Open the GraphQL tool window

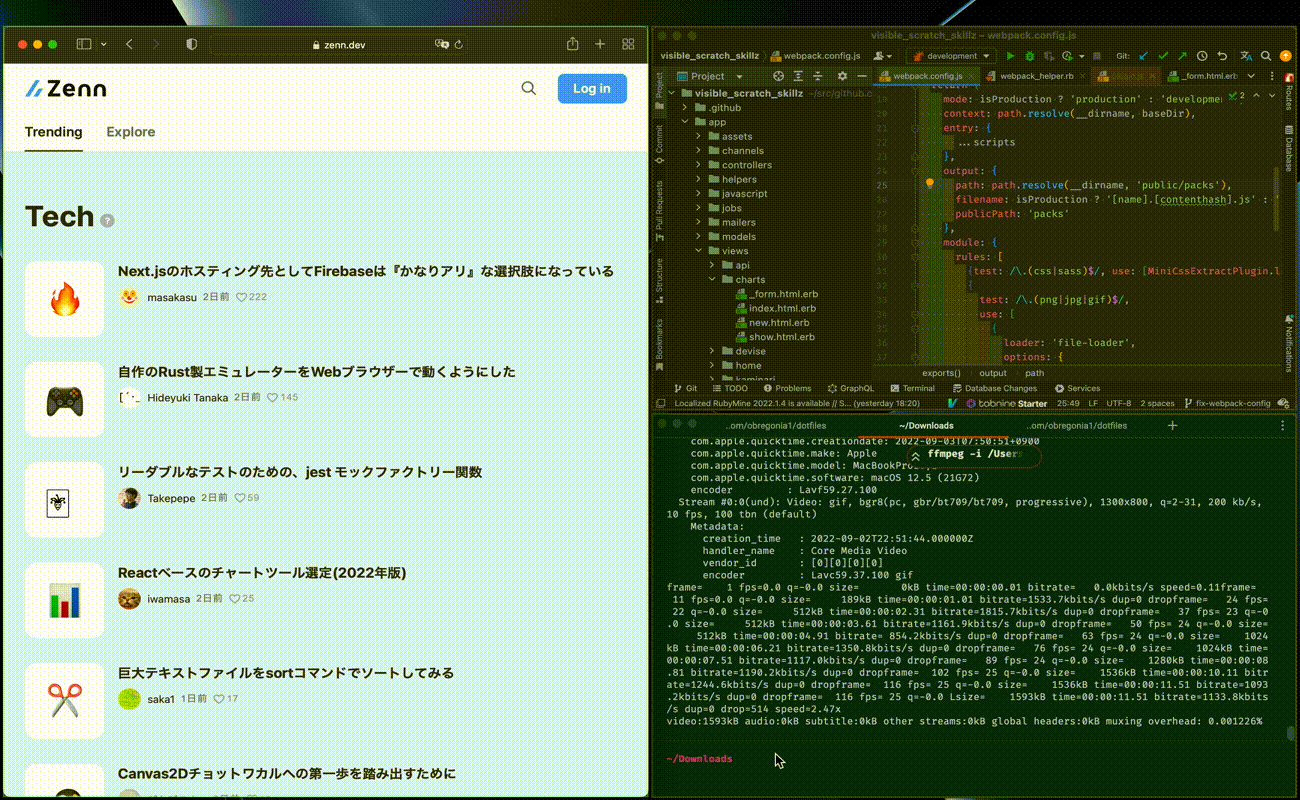[850, 388]
